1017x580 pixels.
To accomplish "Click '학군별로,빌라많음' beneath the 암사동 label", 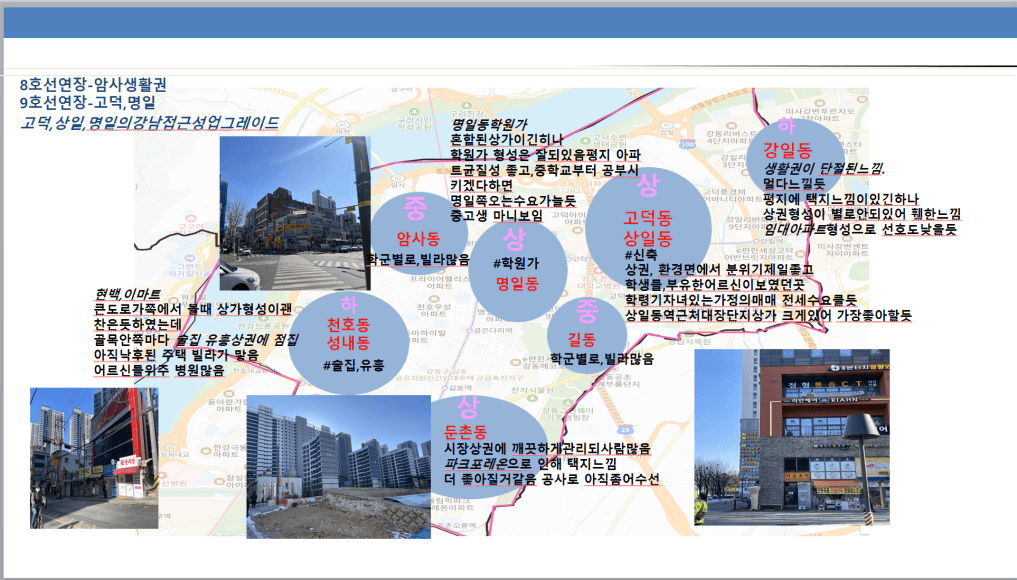I will (418, 260).
